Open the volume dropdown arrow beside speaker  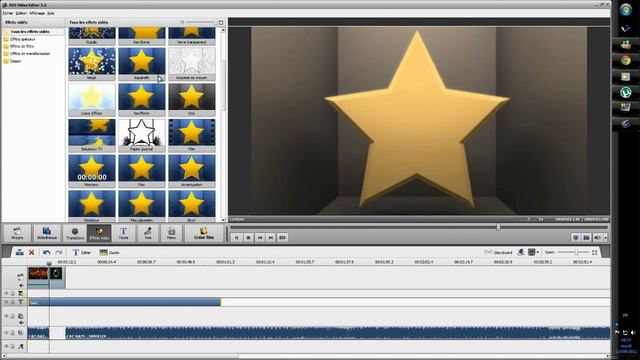click(x=605, y=238)
